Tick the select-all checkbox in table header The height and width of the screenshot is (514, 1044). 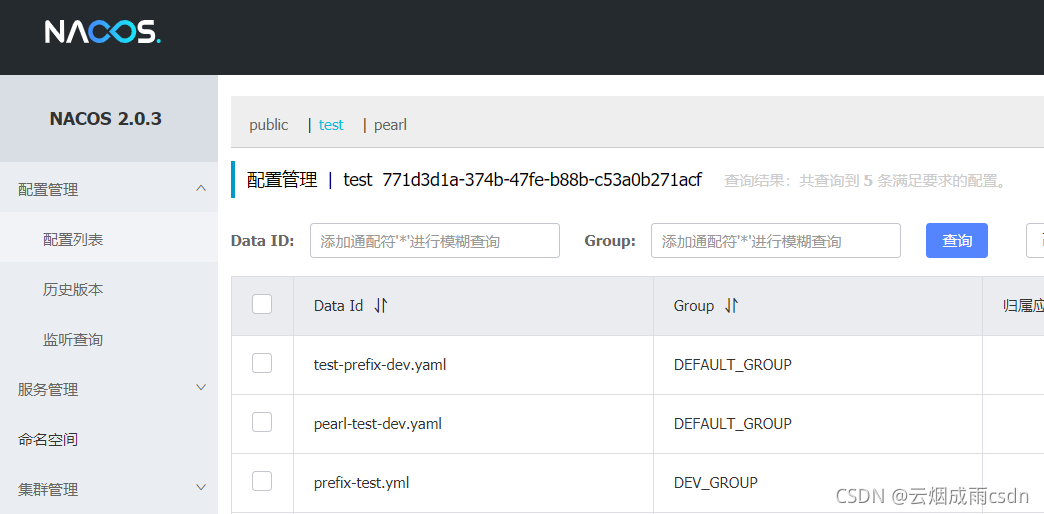point(262,304)
